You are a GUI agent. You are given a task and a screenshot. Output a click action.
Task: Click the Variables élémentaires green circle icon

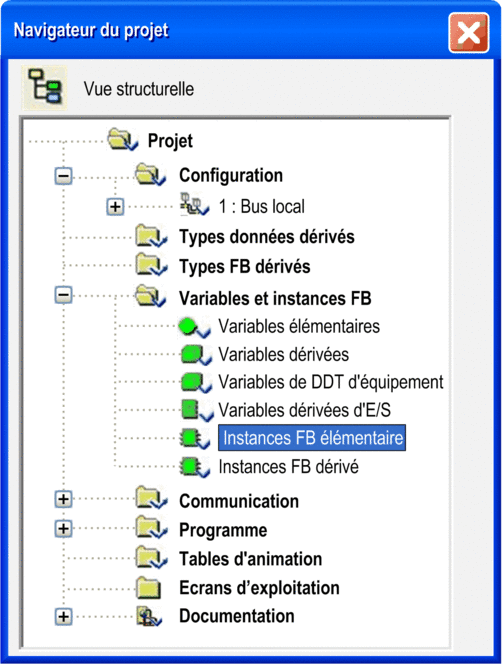194,327
